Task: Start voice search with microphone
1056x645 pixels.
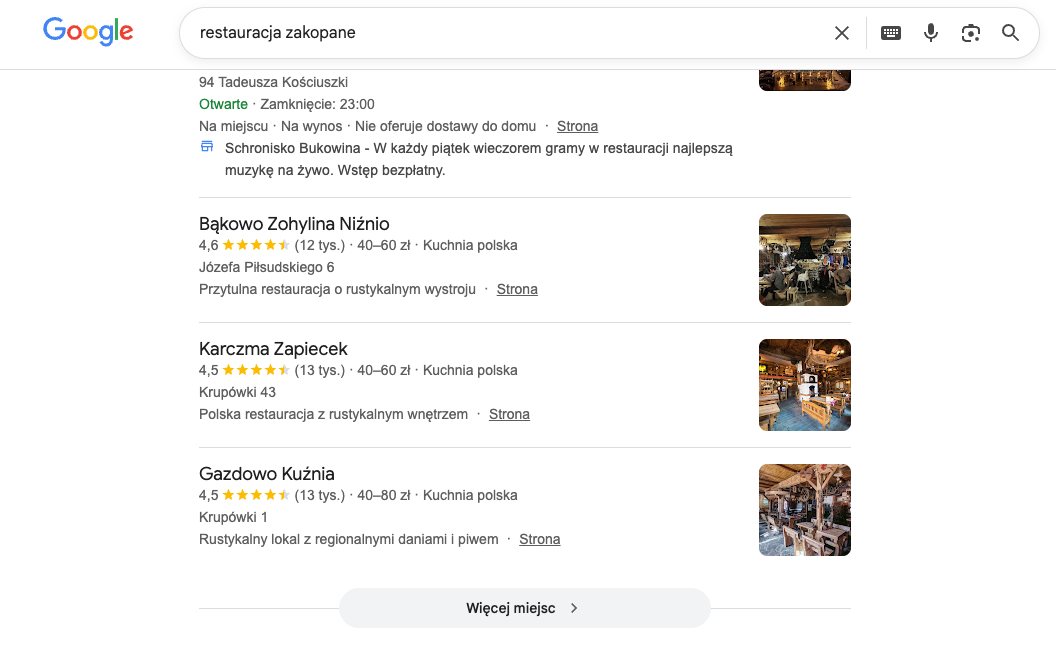Action: click(931, 33)
